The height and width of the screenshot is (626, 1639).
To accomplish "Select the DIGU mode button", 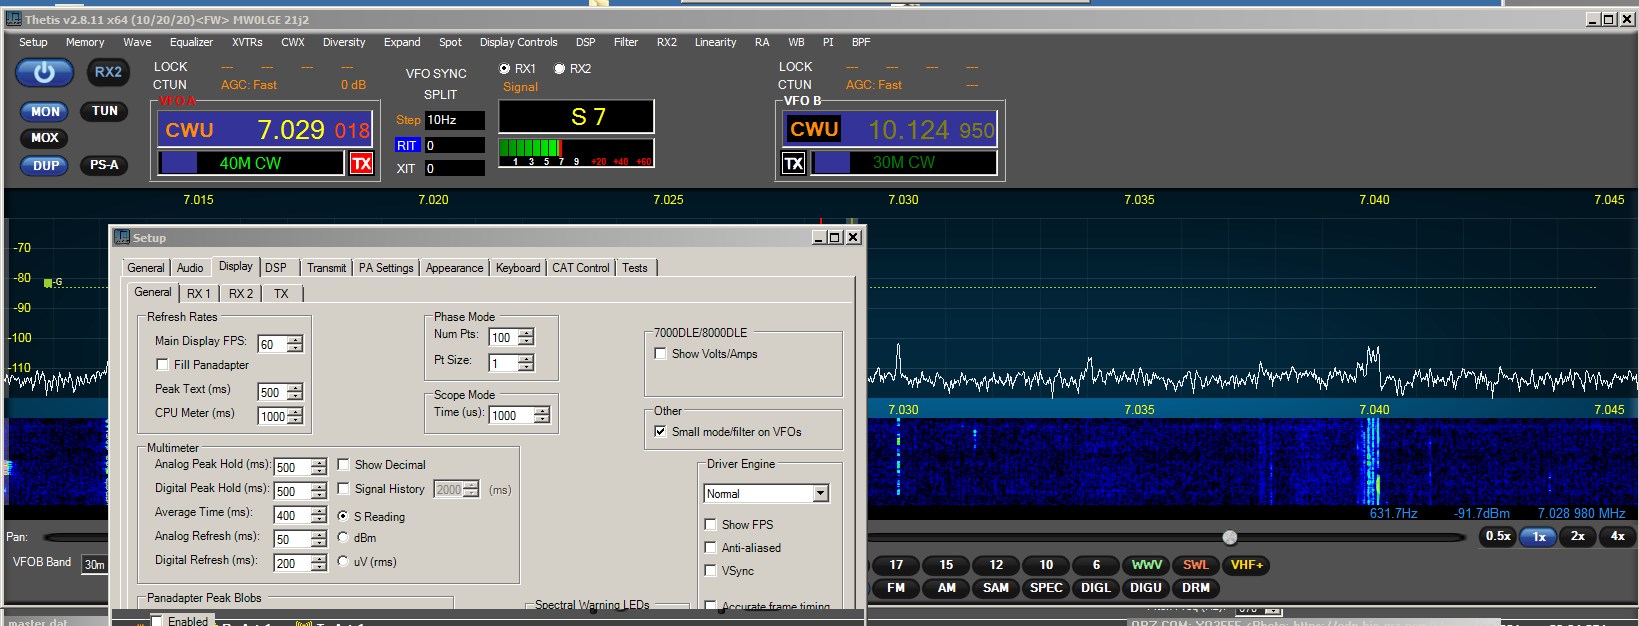I will 1145,588.
